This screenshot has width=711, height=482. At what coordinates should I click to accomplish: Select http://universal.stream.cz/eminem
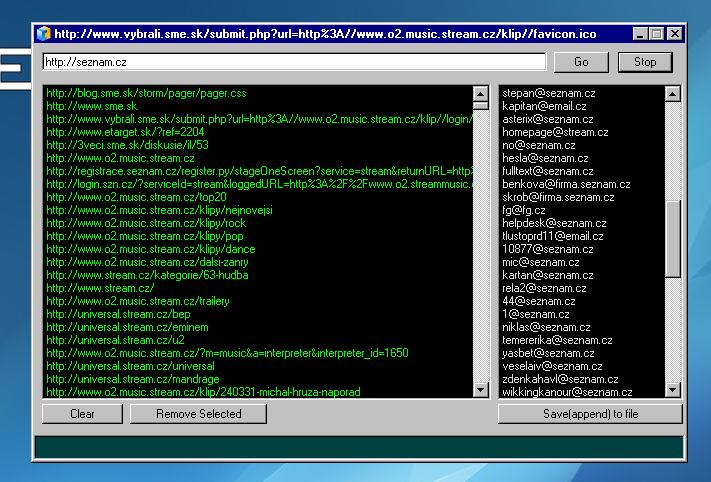coord(127,327)
